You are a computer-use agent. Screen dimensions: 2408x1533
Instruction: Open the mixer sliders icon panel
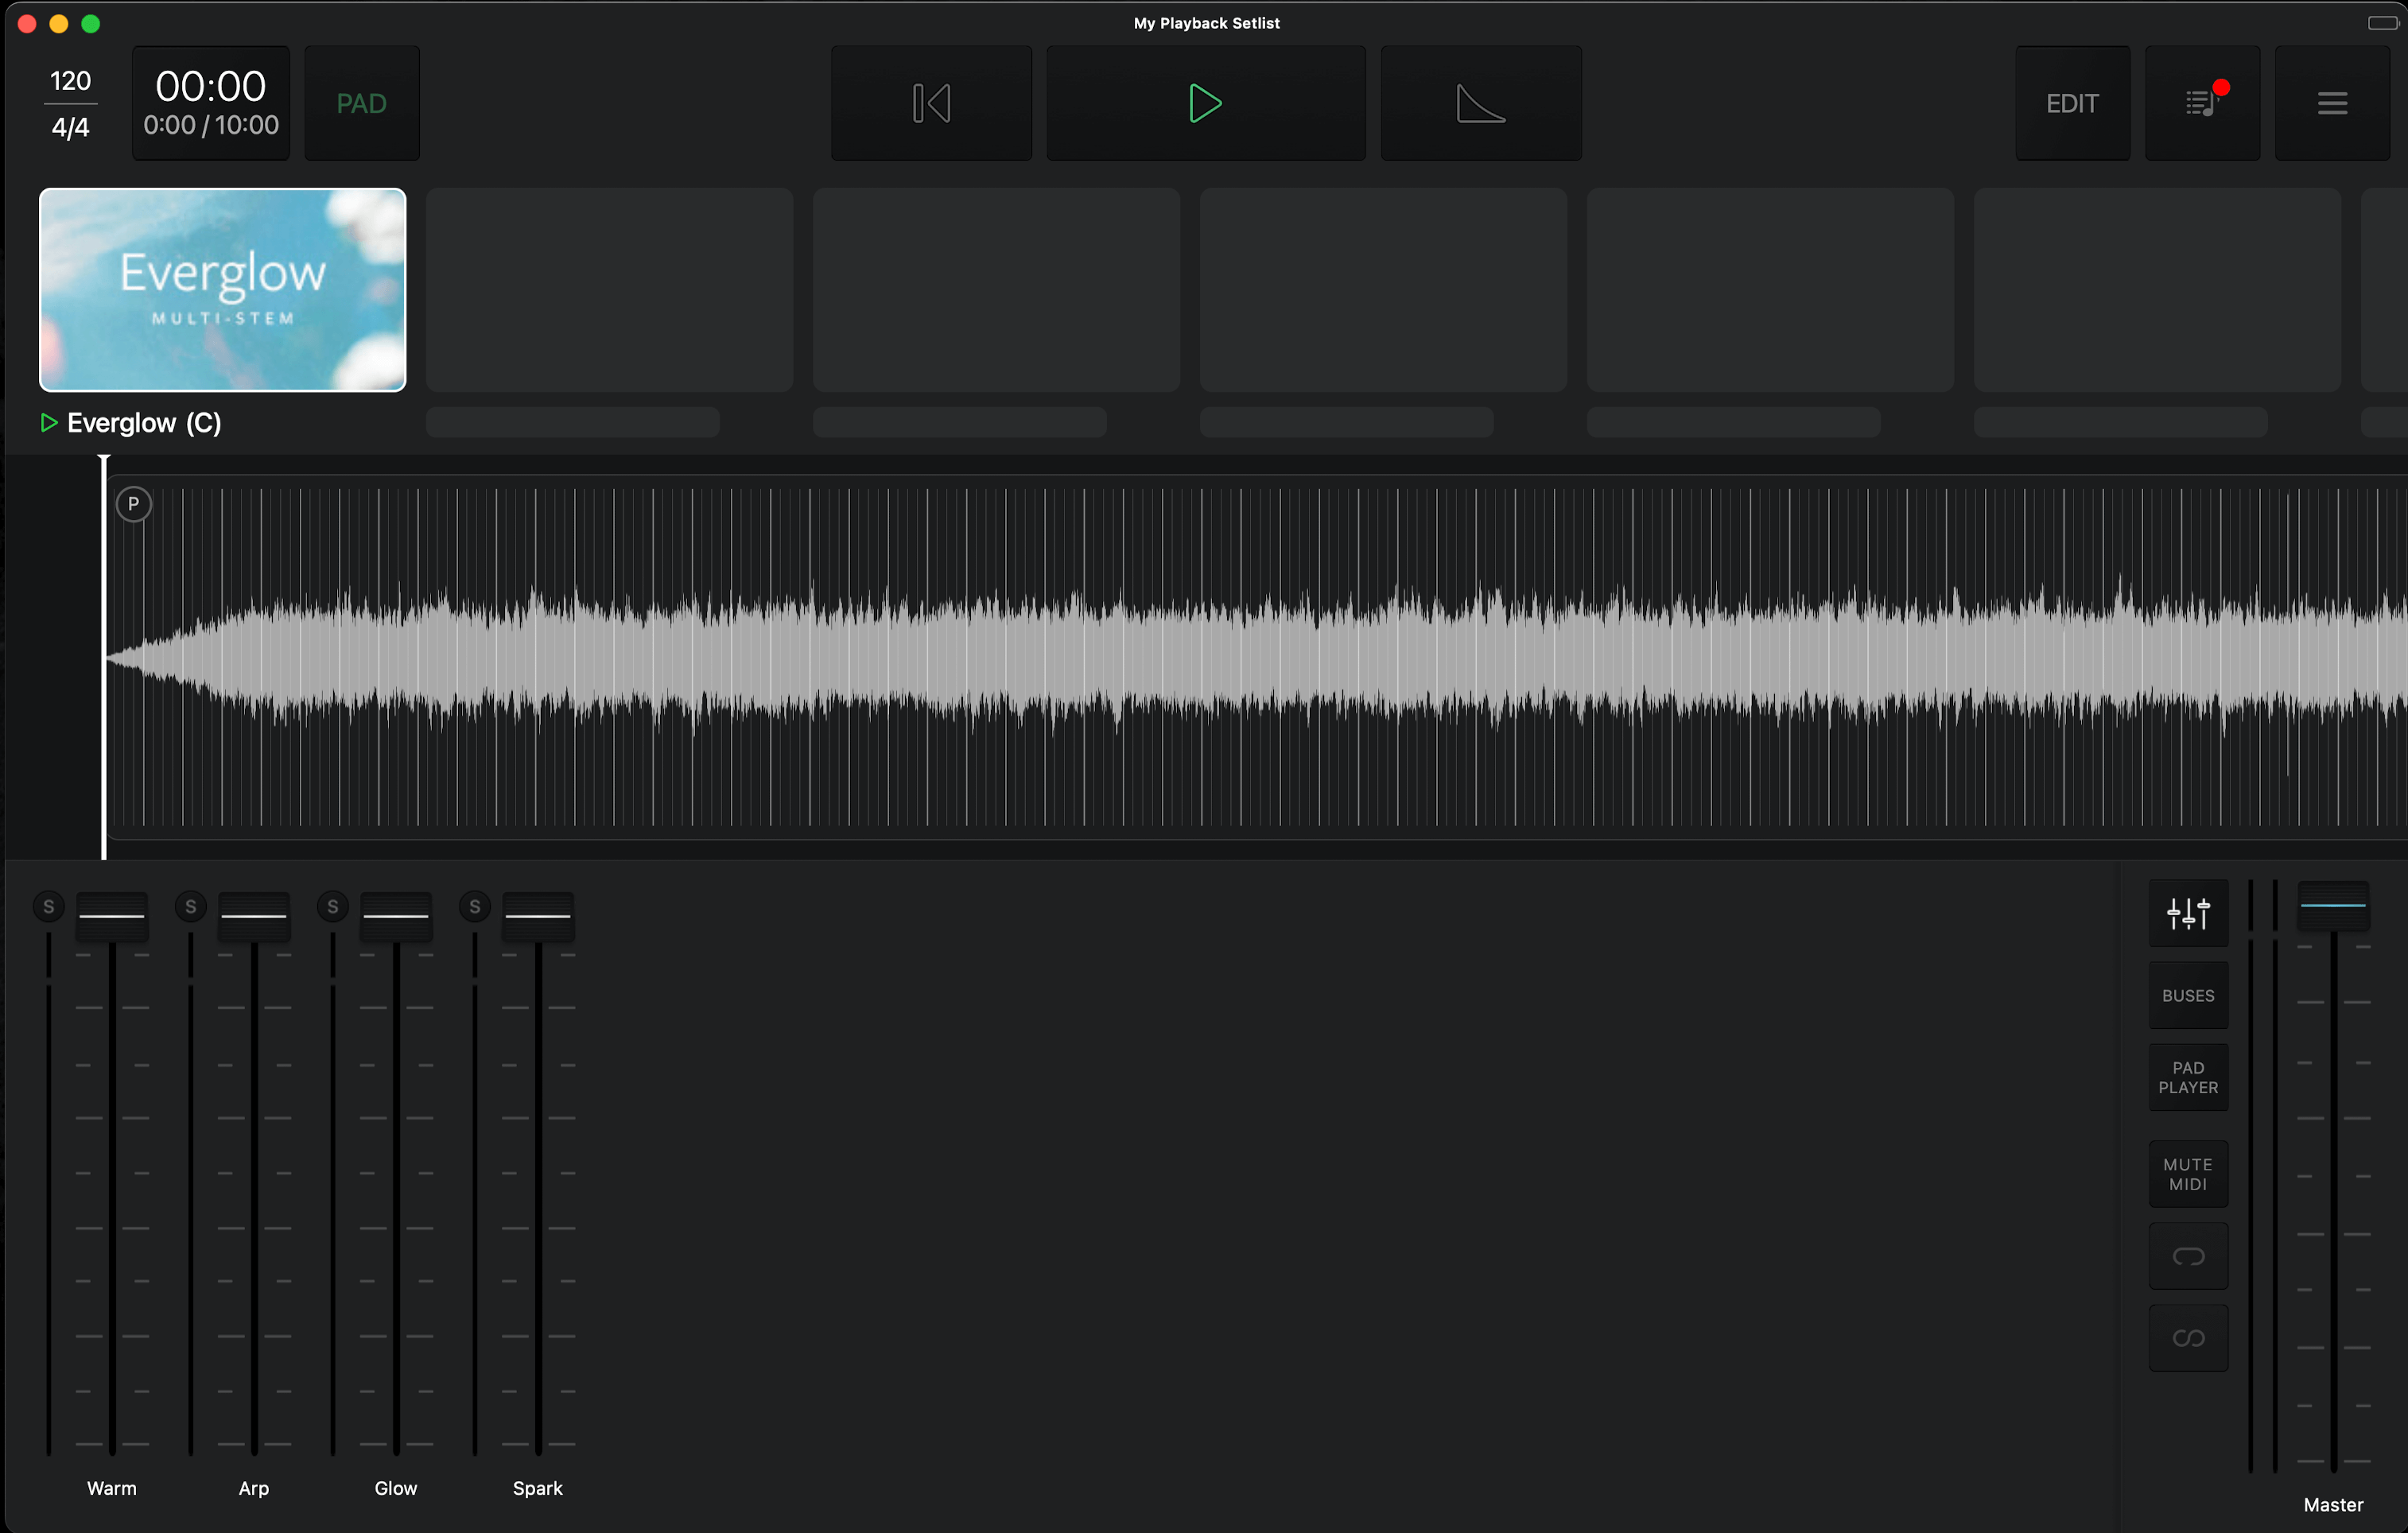(x=2188, y=913)
